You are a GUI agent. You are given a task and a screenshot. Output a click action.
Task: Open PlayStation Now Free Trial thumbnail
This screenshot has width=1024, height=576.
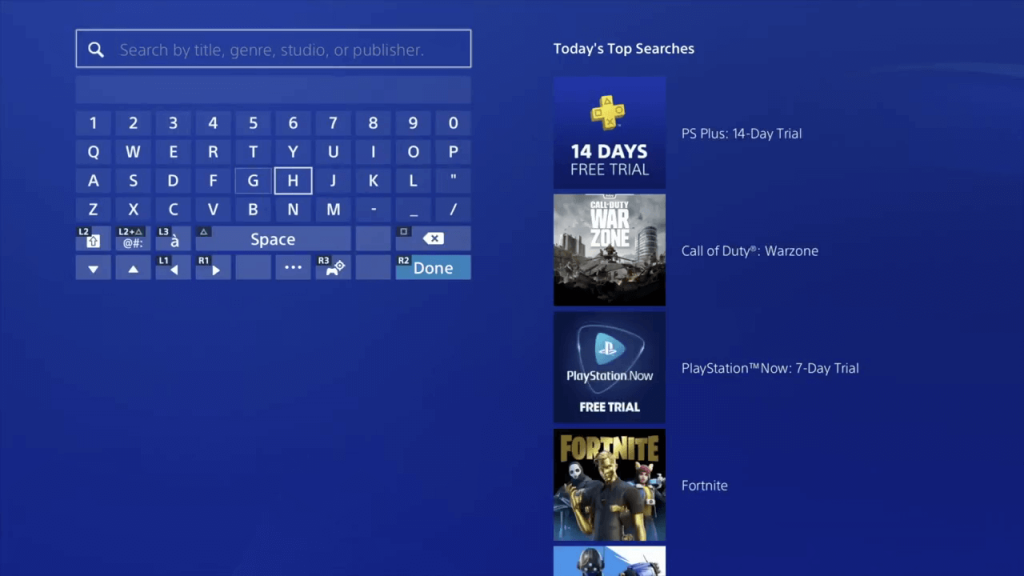point(609,367)
